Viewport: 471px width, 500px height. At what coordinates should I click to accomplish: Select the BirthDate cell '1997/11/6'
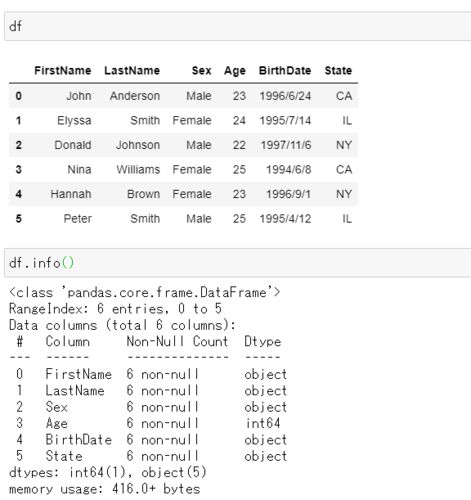point(286,145)
